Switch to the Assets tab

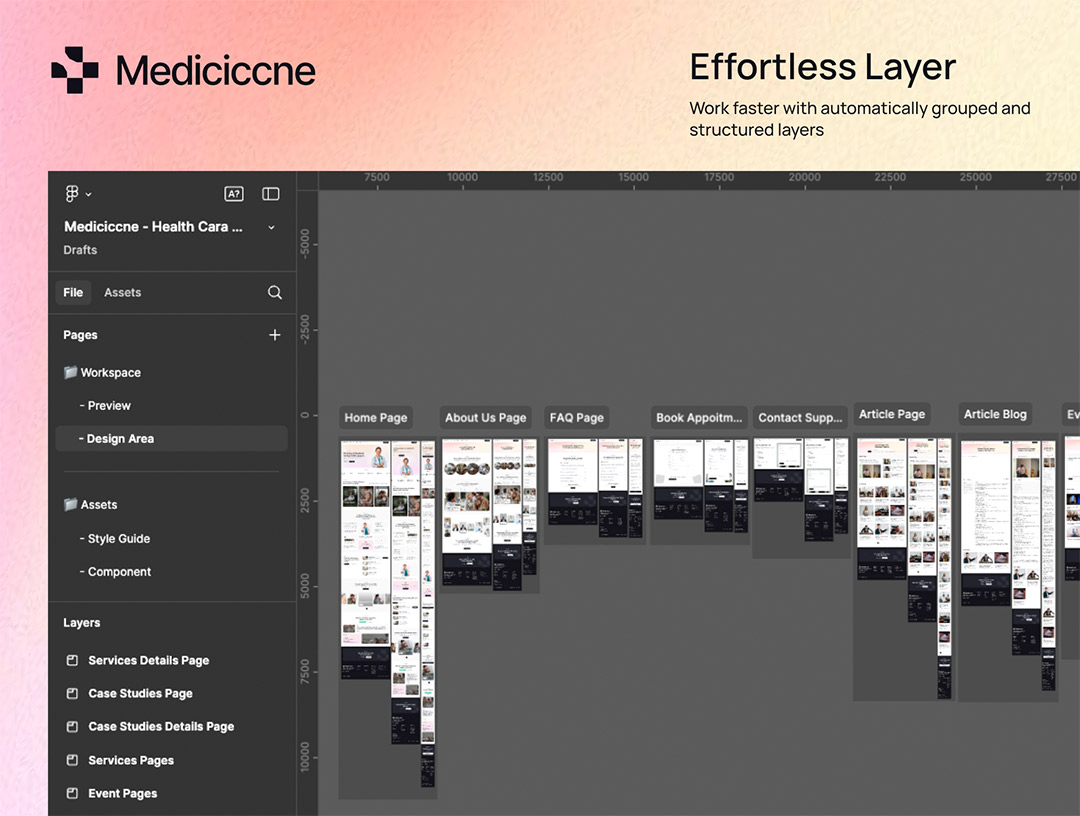(122, 293)
